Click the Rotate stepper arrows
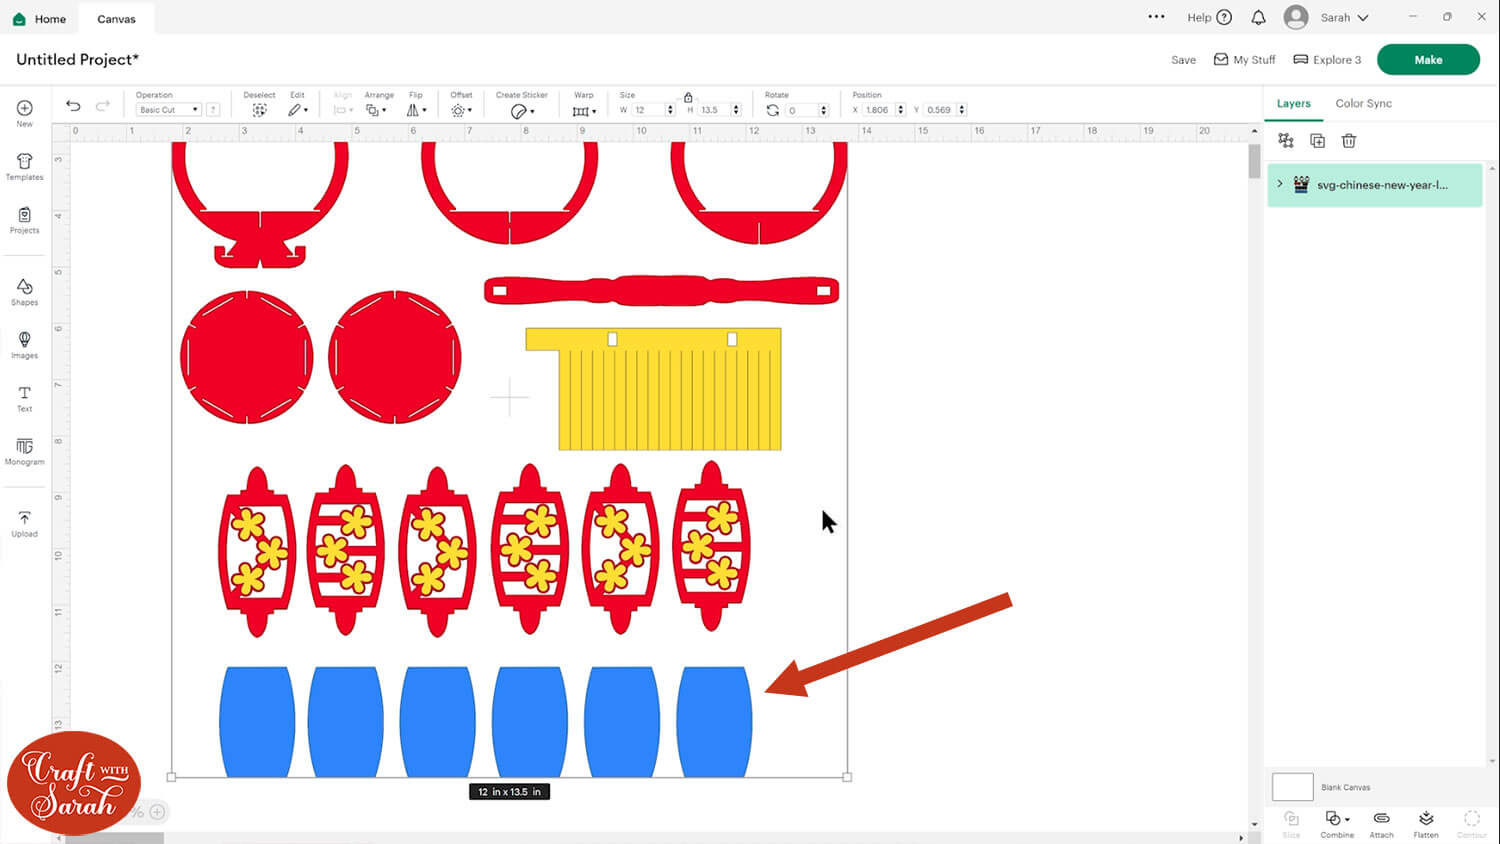This screenshot has height=844, width=1500. tap(823, 110)
